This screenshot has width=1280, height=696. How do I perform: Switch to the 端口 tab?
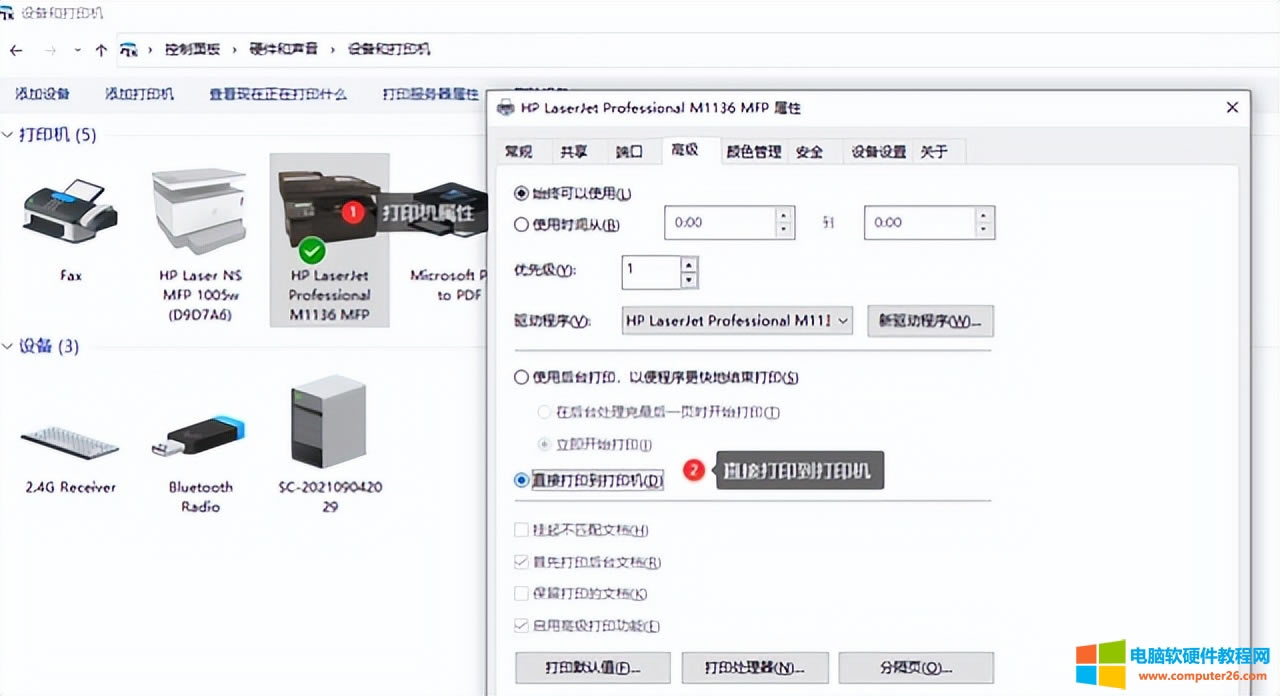click(x=629, y=152)
